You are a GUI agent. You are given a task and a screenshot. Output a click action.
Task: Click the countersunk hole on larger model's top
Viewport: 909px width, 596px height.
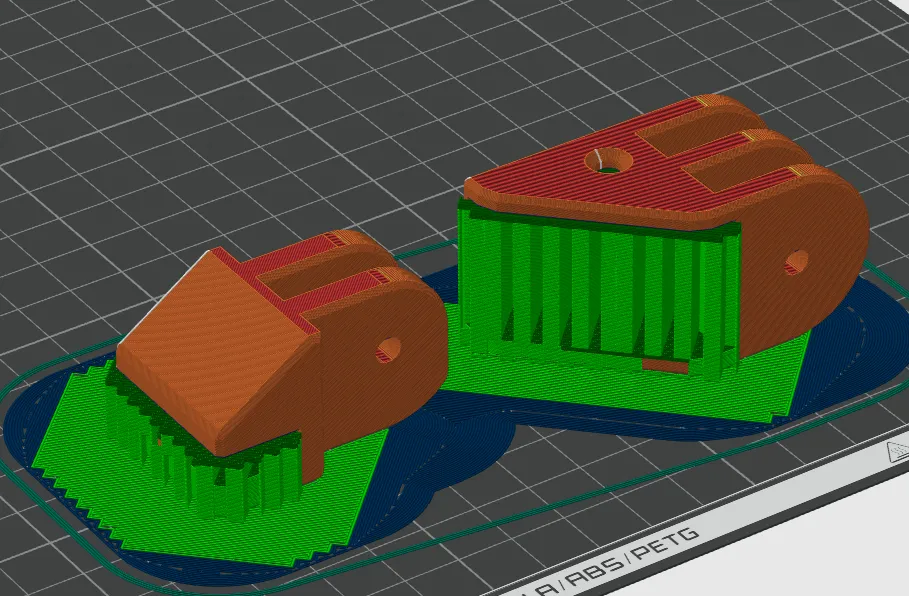click(x=608, y=159)
